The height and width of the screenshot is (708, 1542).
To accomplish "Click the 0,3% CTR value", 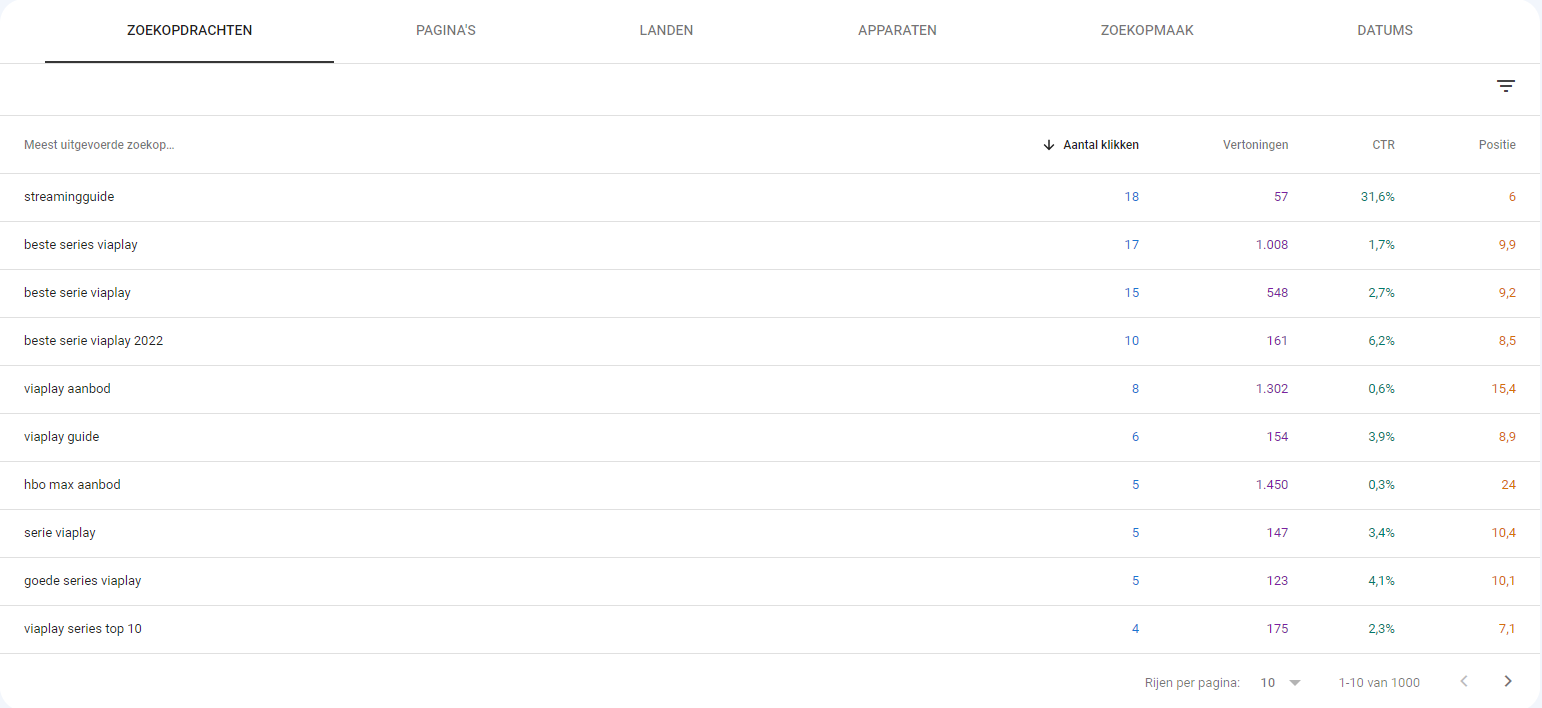I will pyautogui.click(x=1381, y=485).
